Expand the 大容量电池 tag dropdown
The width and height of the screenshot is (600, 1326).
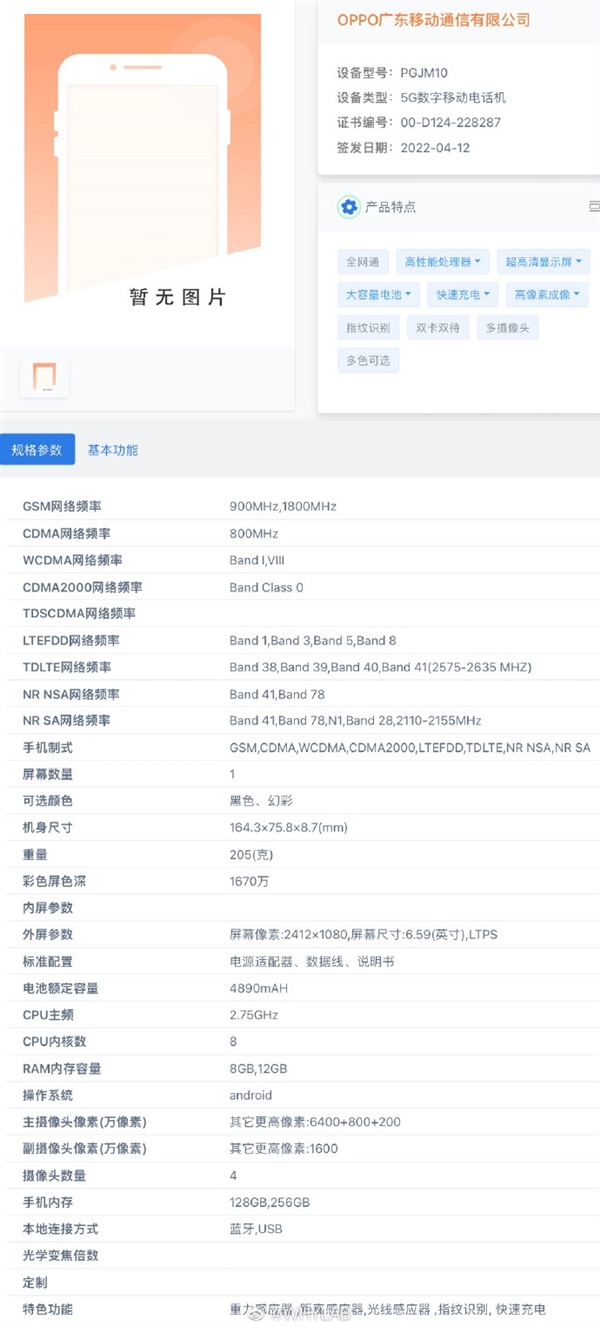tap(379, 295)
